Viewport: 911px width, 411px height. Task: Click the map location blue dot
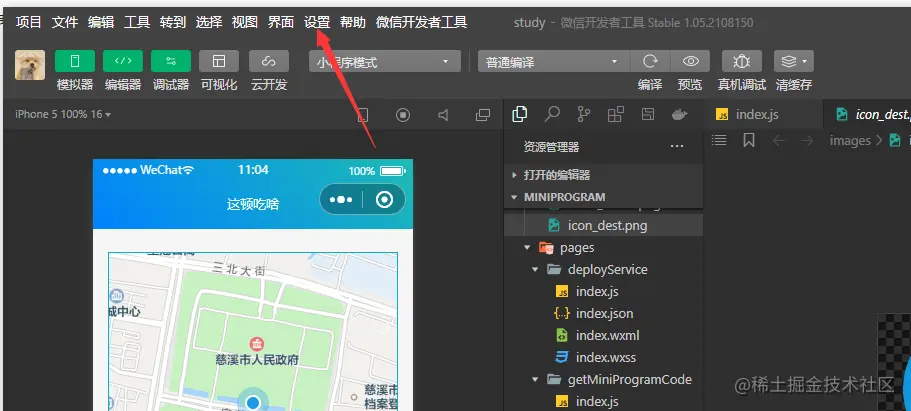[x=253, y=402]
